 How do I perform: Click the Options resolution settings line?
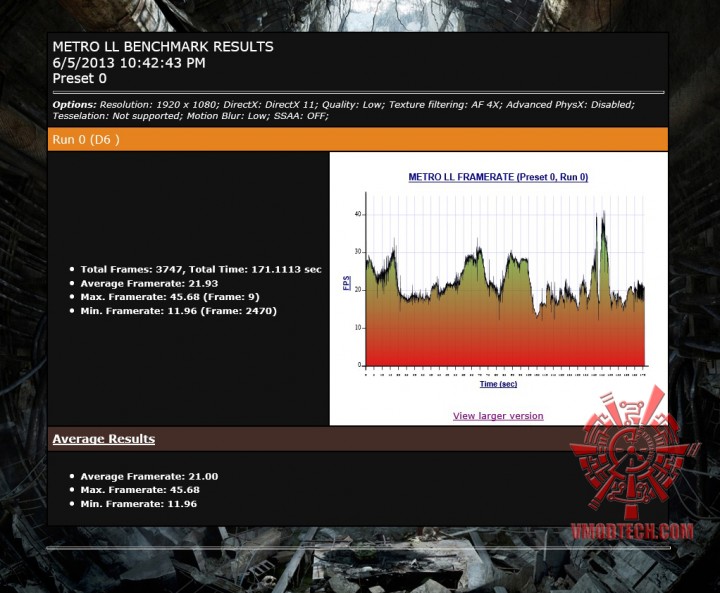pyautogui.click(x=343, y=105)
